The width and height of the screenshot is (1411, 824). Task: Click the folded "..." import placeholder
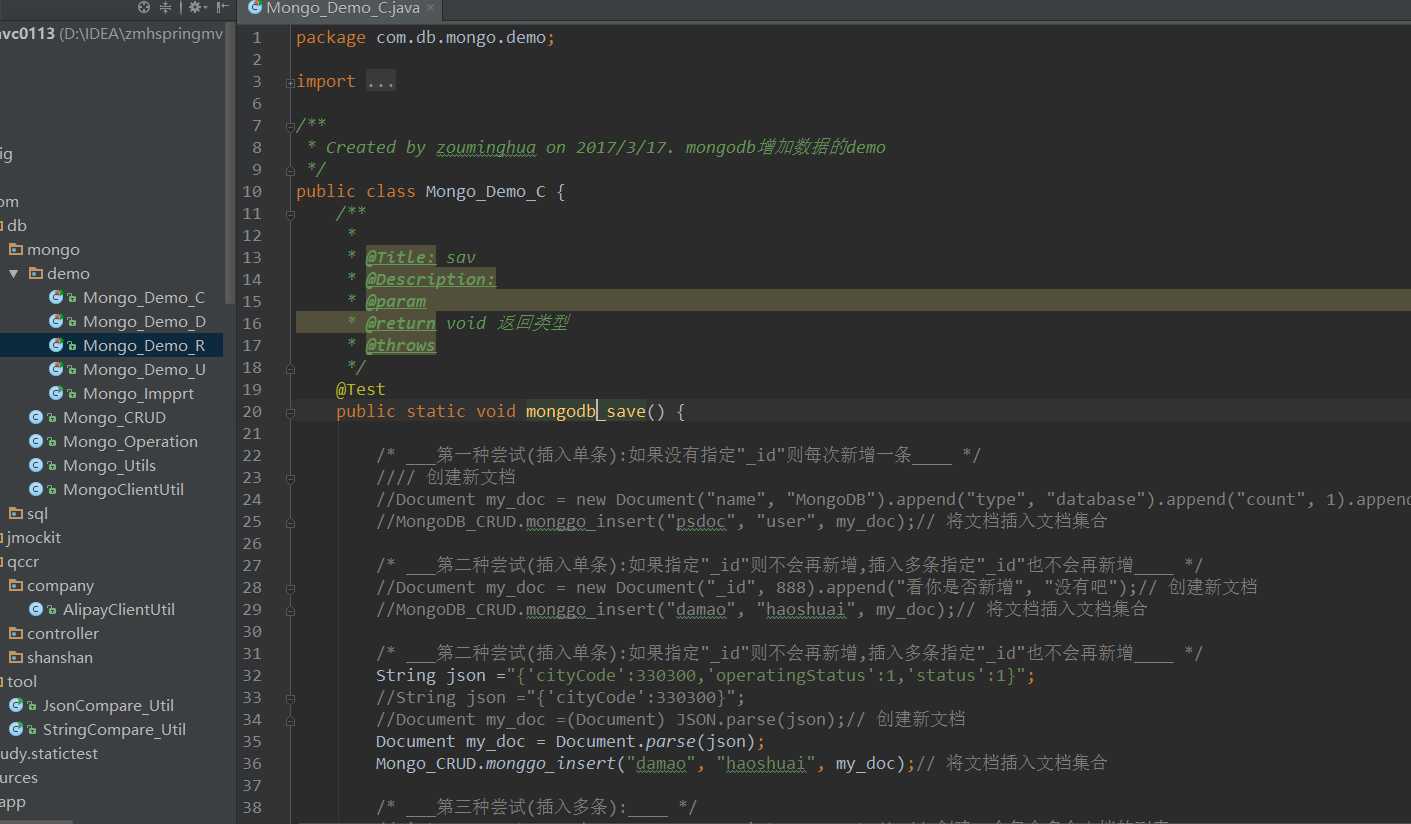(x=380, y=82)
